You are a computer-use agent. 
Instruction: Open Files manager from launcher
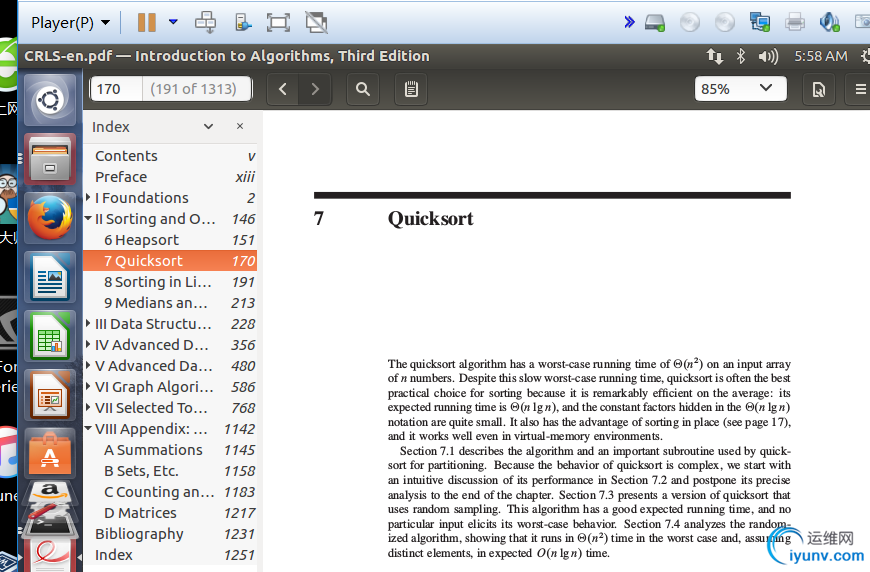pos(50,159)
